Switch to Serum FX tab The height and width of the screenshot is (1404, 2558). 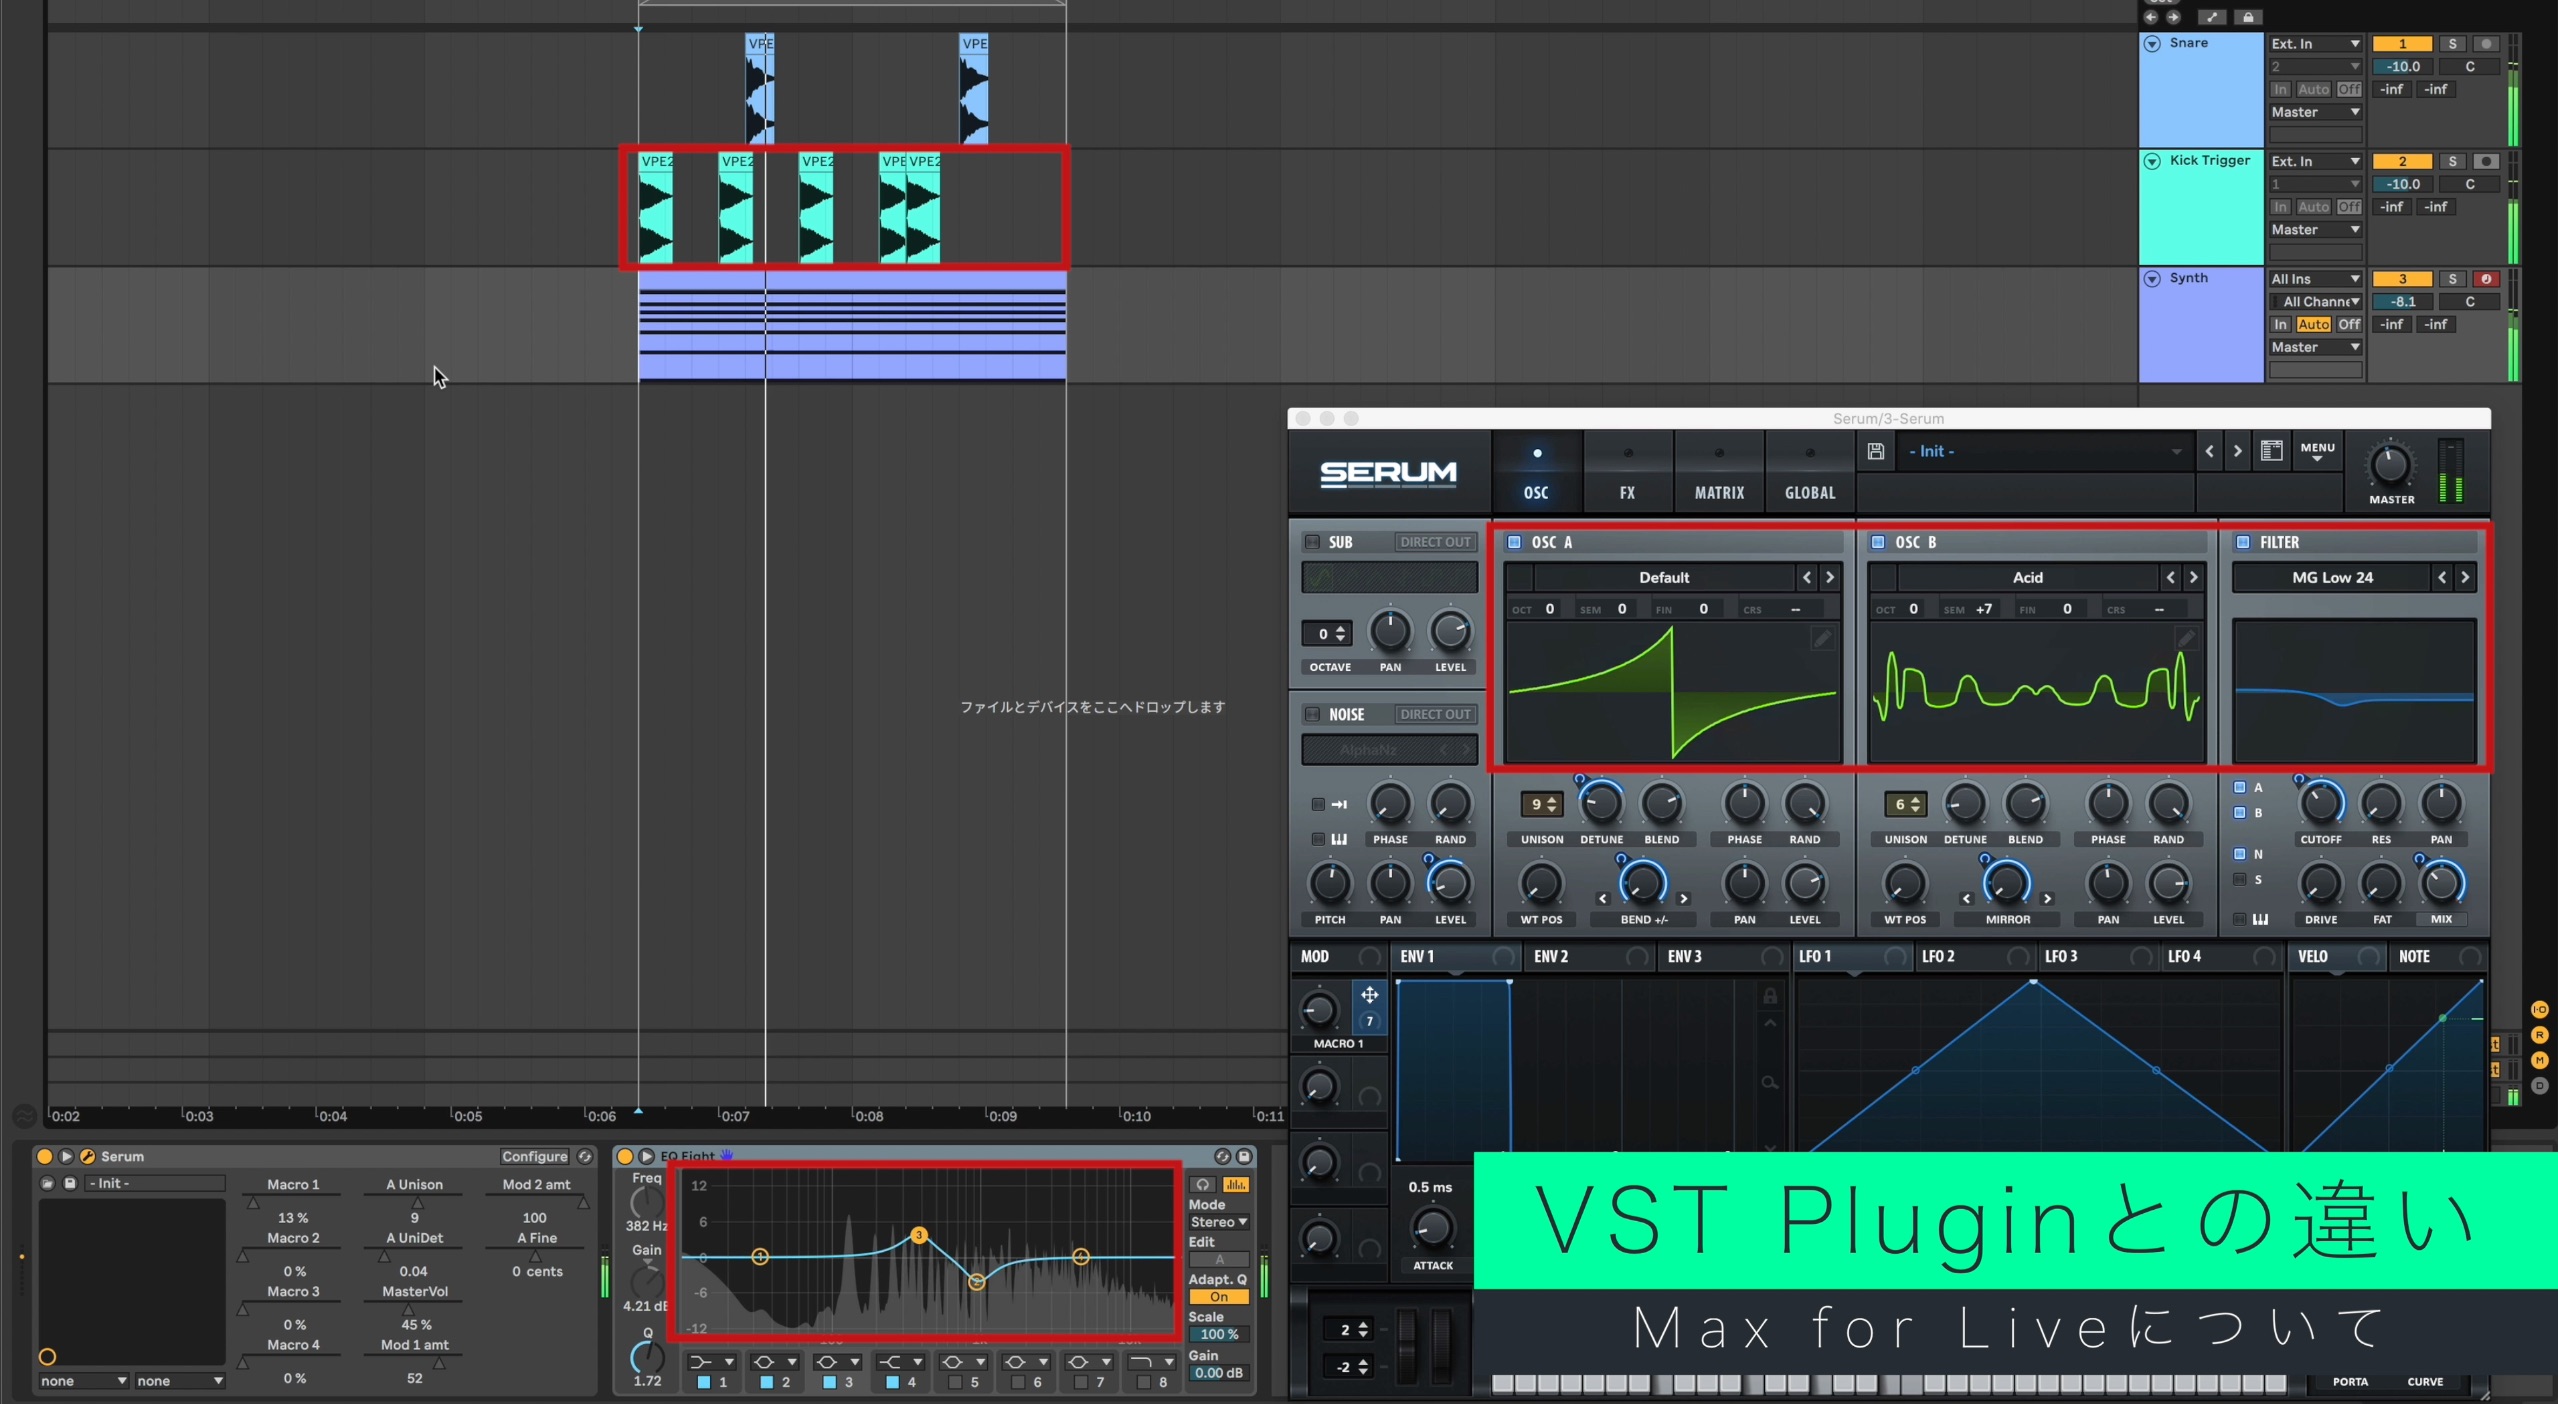click(1627, 474)
